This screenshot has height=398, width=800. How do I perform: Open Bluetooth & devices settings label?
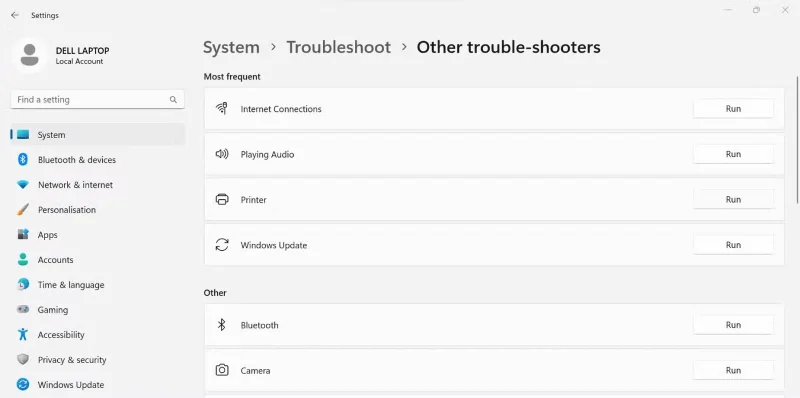[x=77, y=160]
